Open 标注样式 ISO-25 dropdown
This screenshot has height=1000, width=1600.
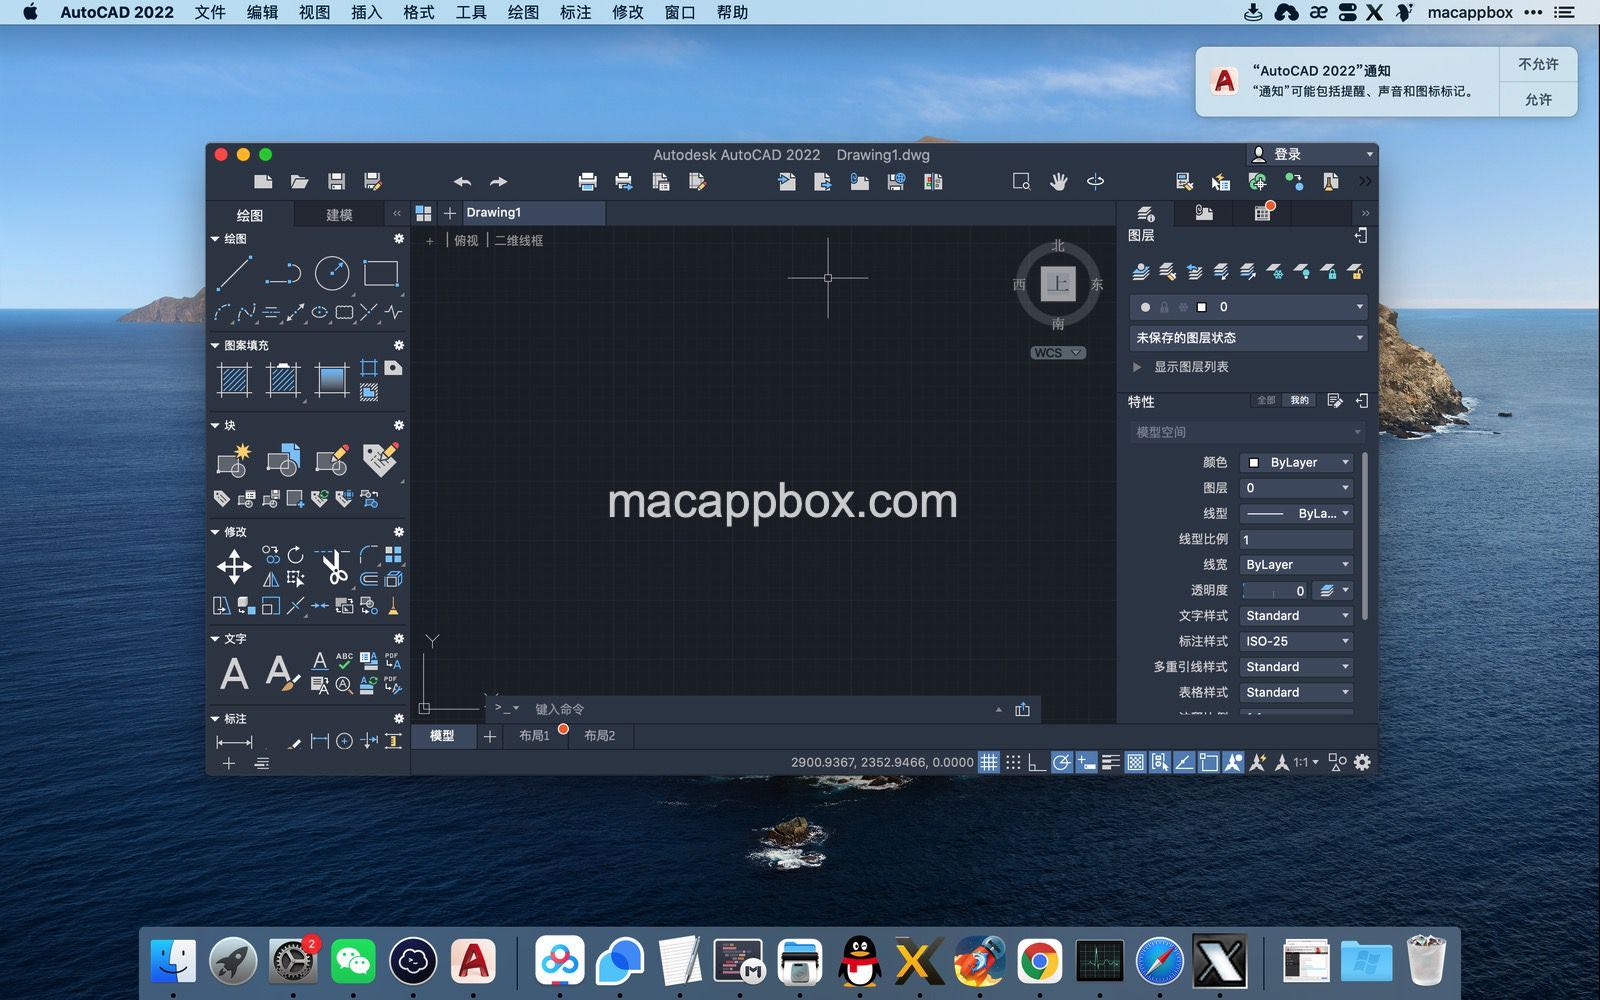click(1297, 642)
